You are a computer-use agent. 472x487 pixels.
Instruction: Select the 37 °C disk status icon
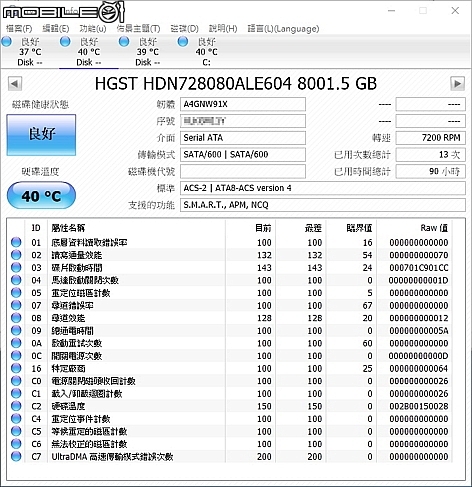(6, 42)
